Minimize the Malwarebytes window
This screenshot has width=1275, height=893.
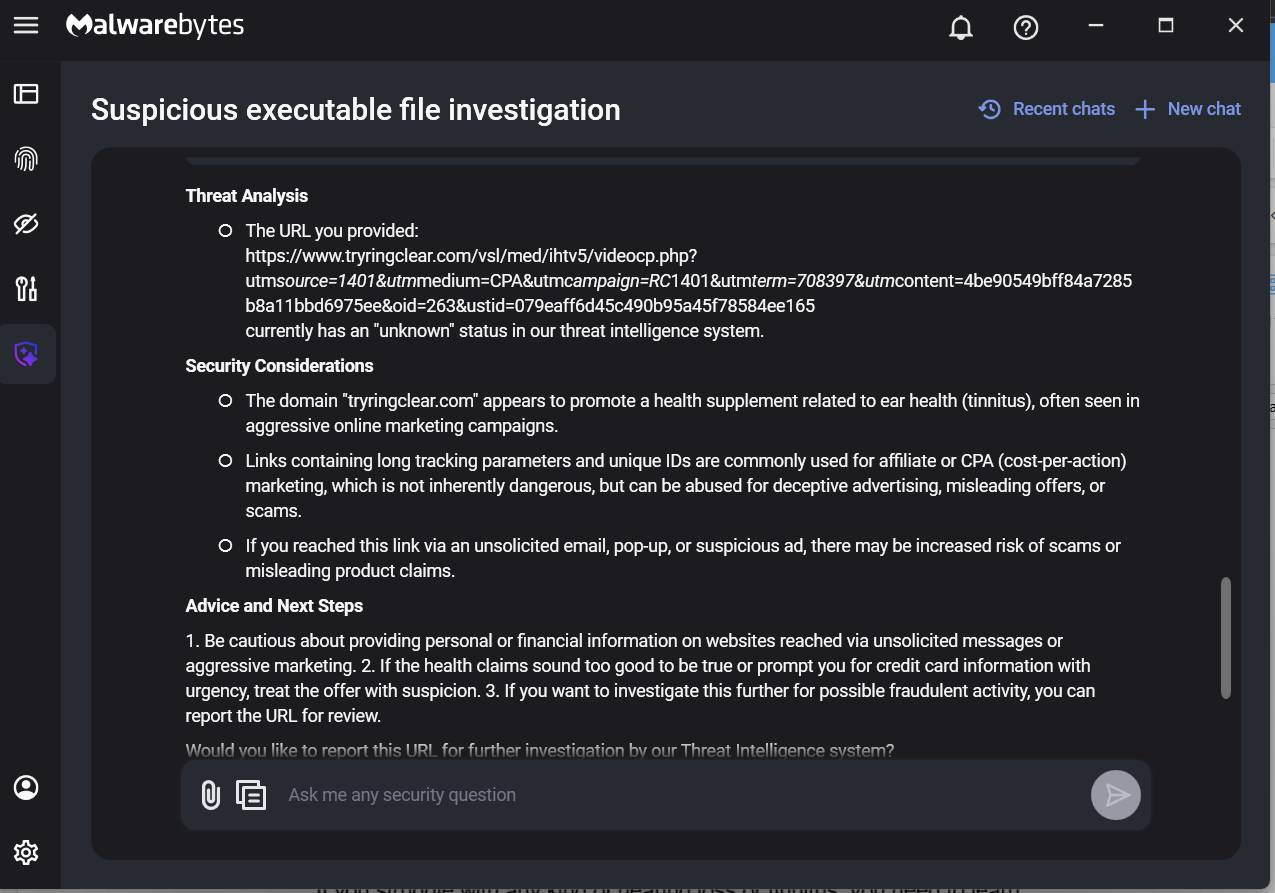point(1096,26)
